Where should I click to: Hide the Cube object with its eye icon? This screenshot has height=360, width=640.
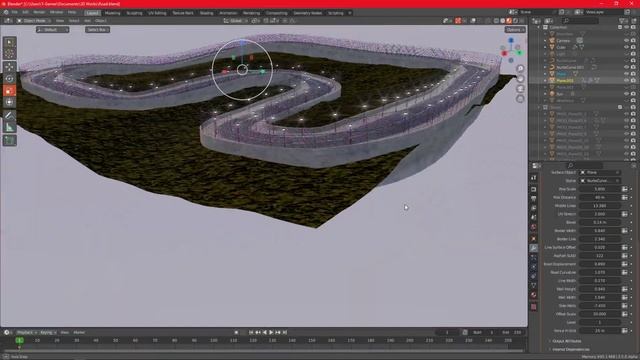tap(626, 47)
